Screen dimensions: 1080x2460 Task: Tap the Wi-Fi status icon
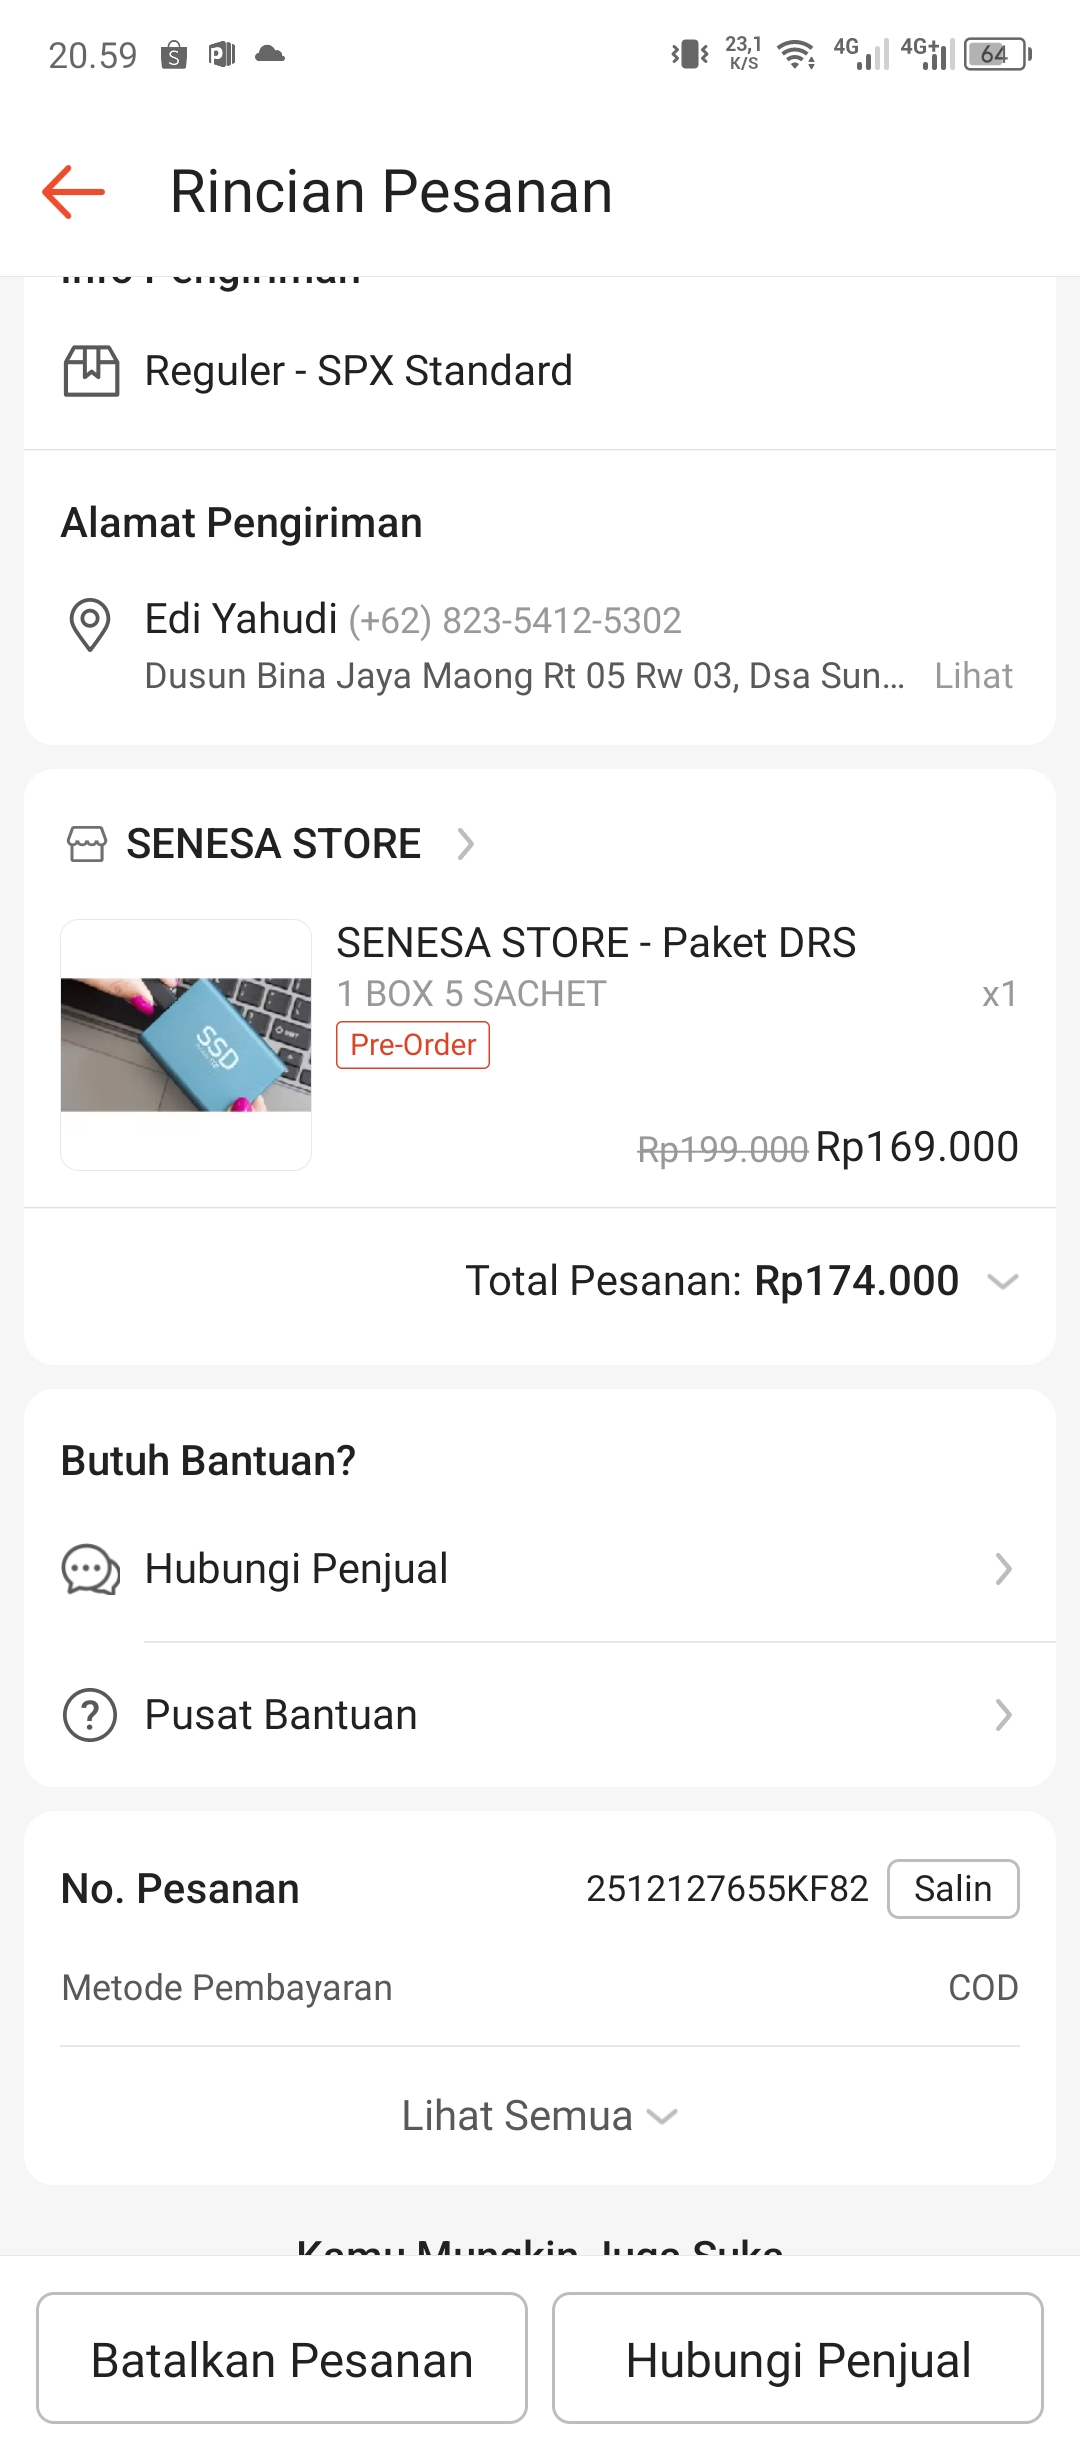tap(796, 54)
